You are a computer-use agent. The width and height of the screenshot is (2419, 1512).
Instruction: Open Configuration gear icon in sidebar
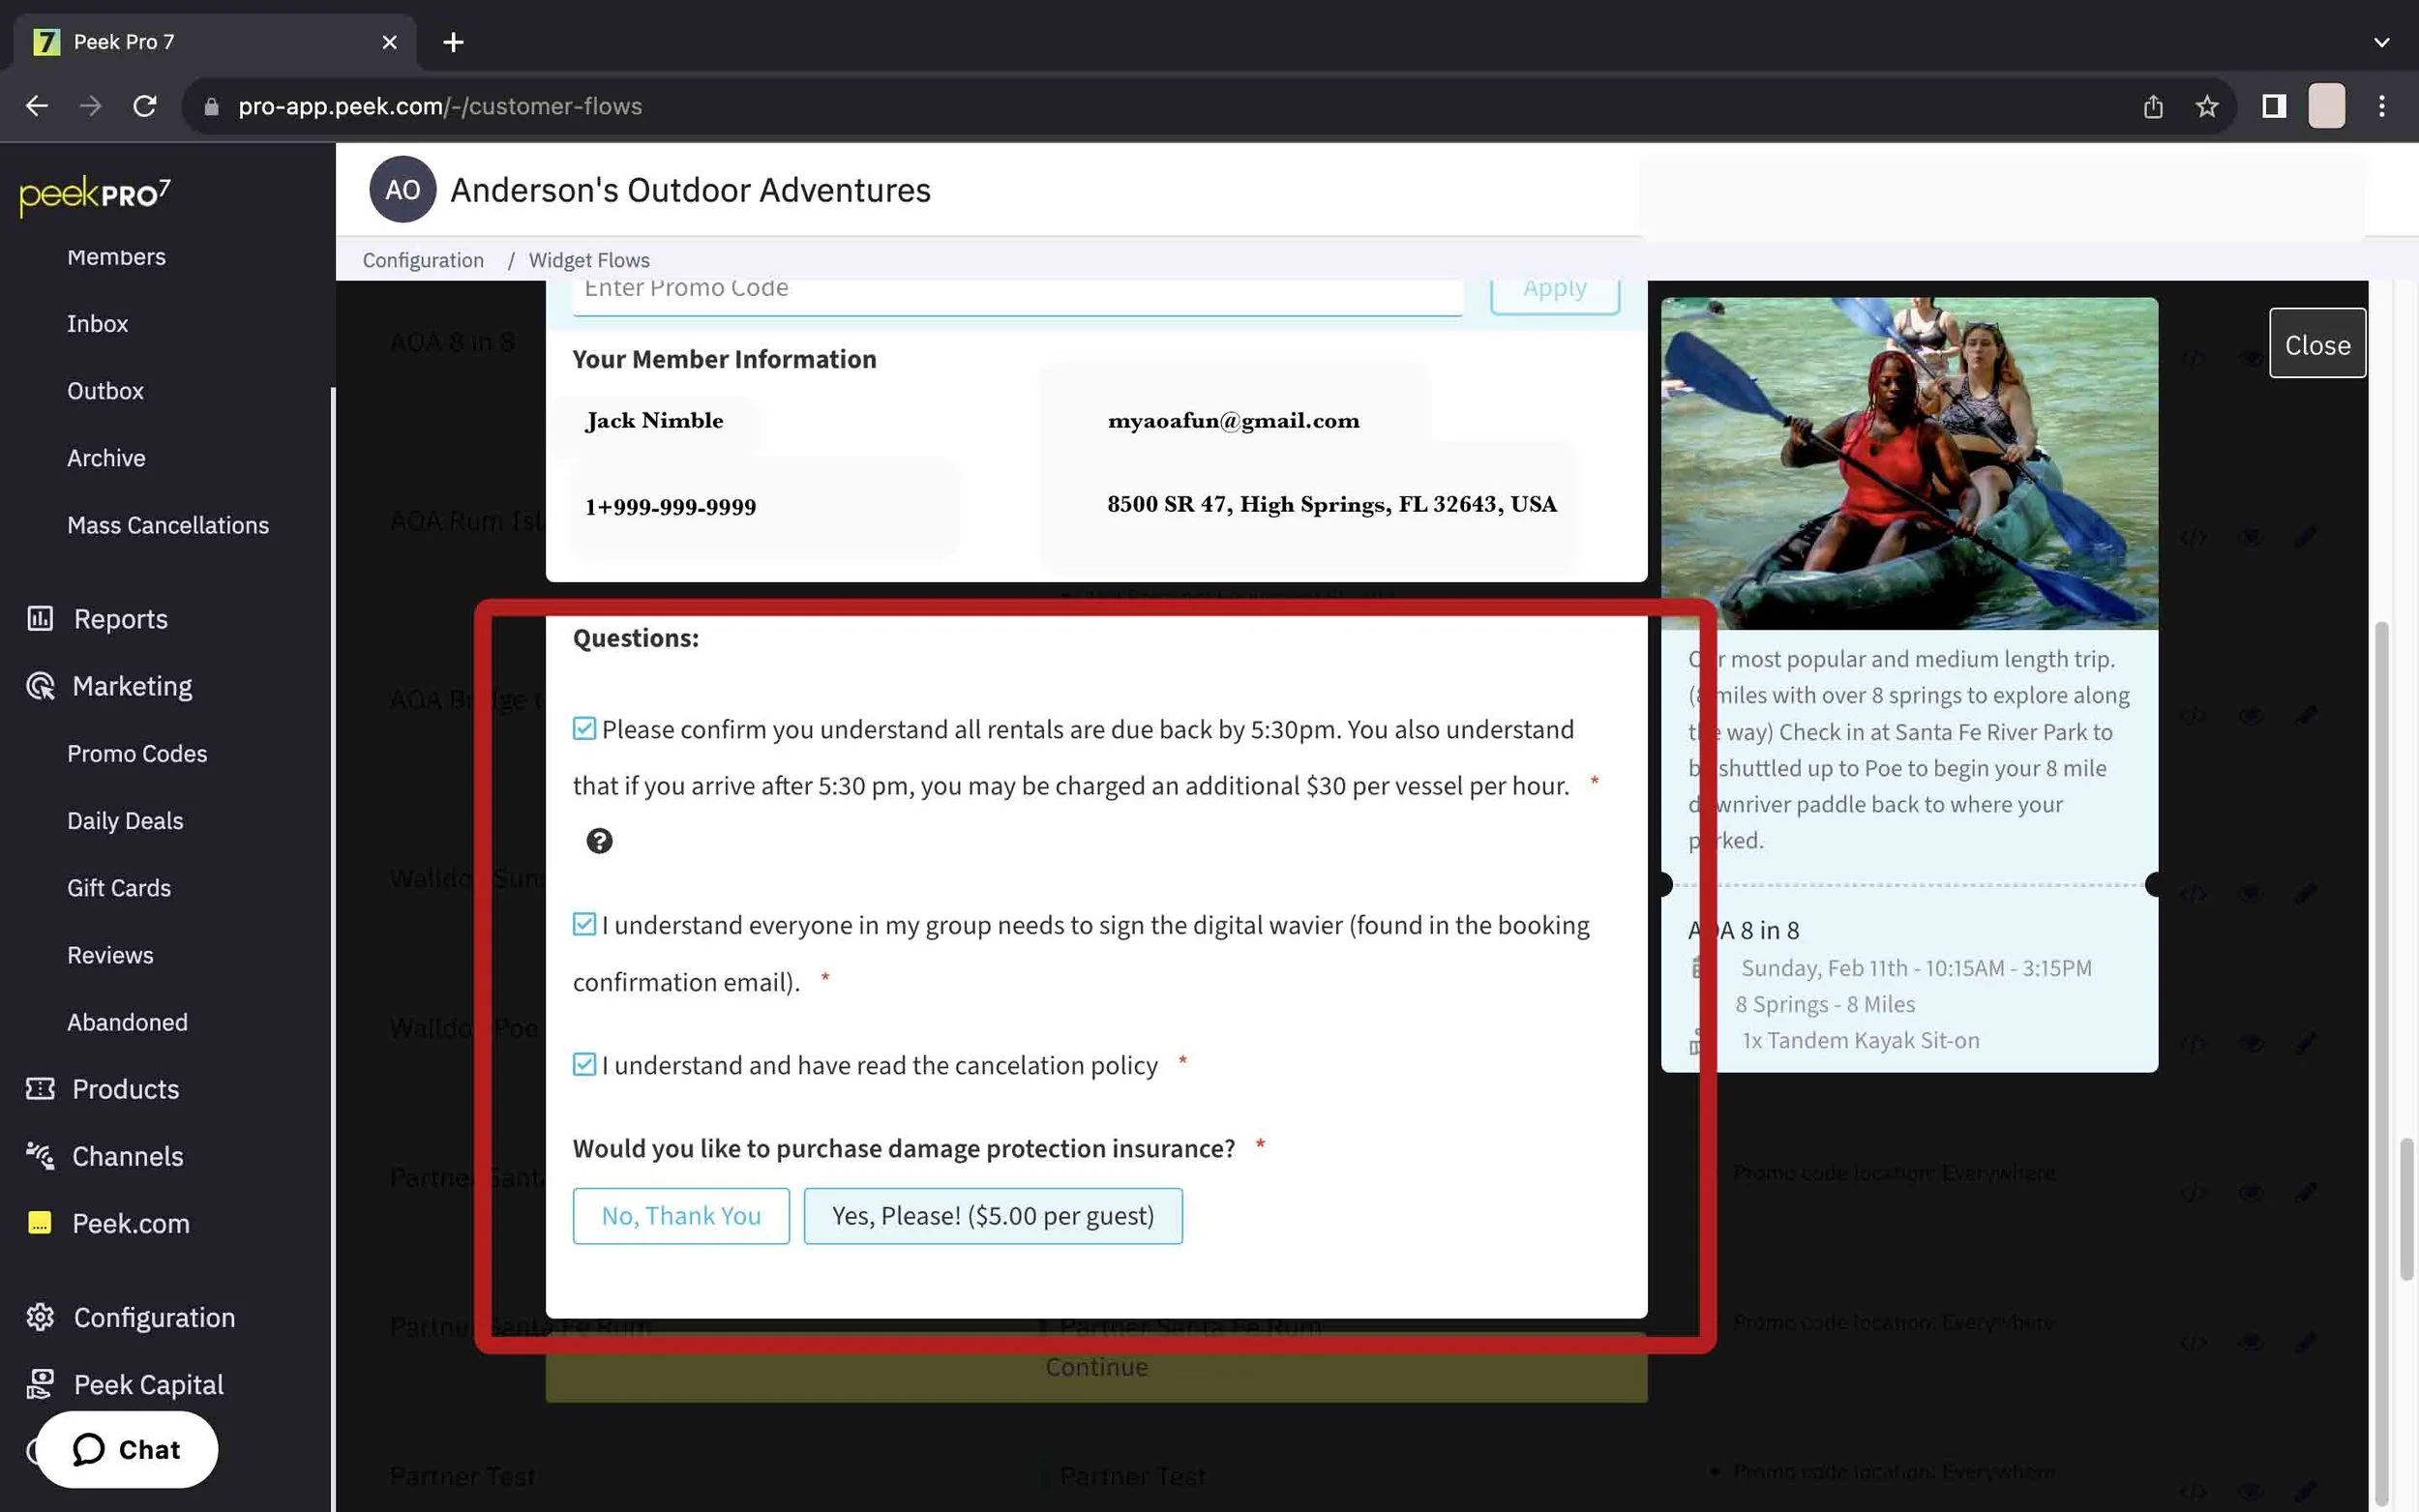pyautogui.click(x=40, y=1317)
